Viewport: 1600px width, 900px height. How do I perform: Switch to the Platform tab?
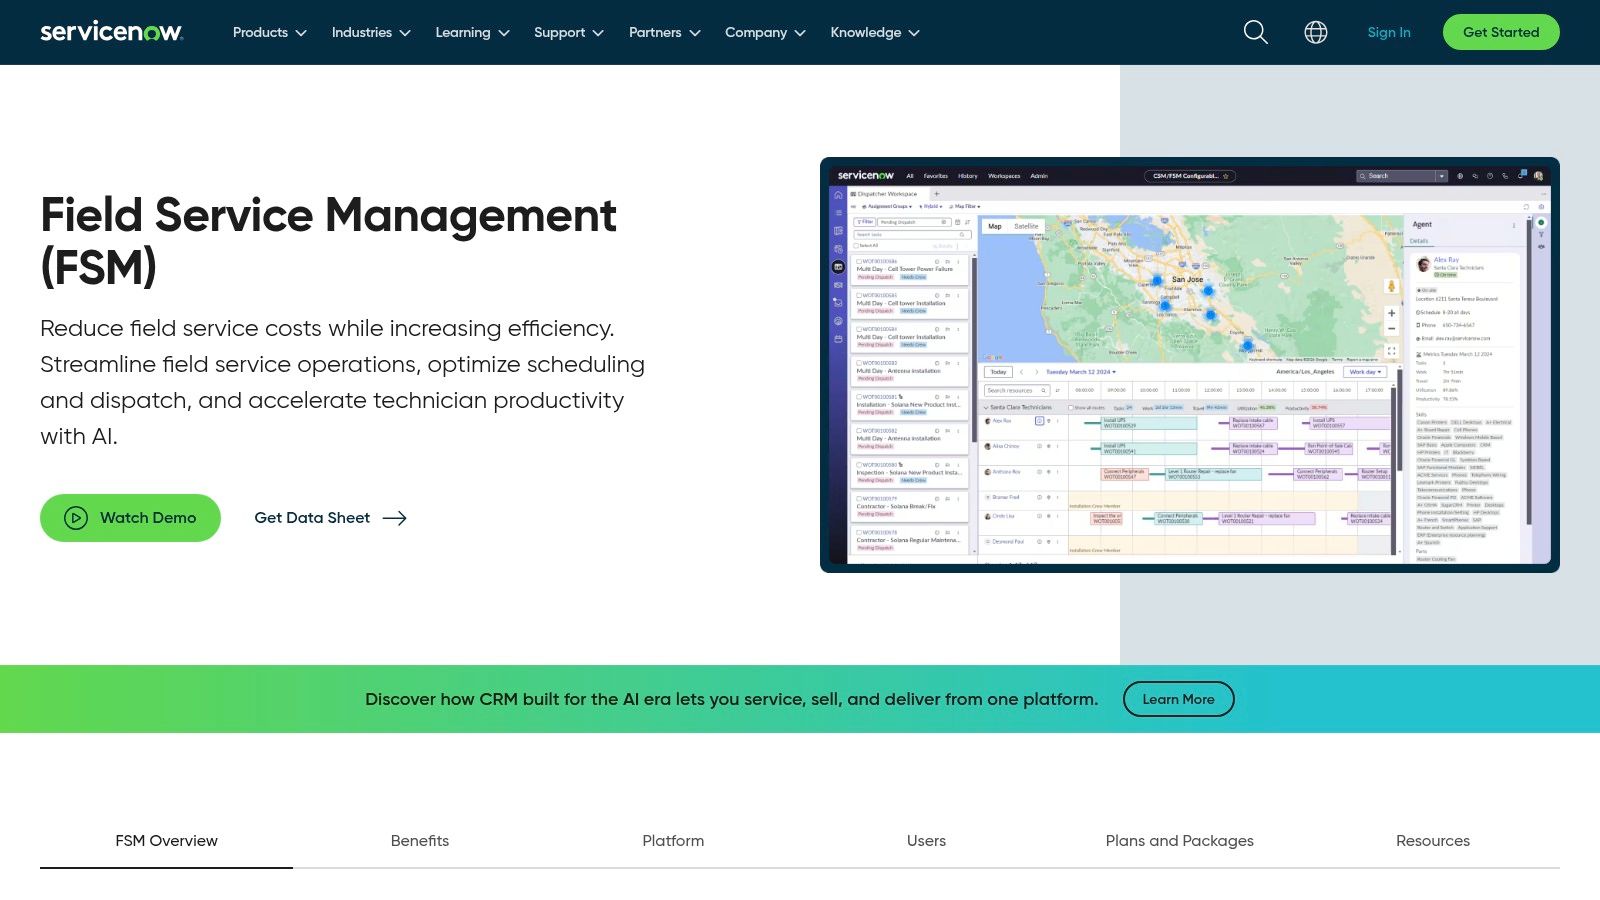coord(673,841)
